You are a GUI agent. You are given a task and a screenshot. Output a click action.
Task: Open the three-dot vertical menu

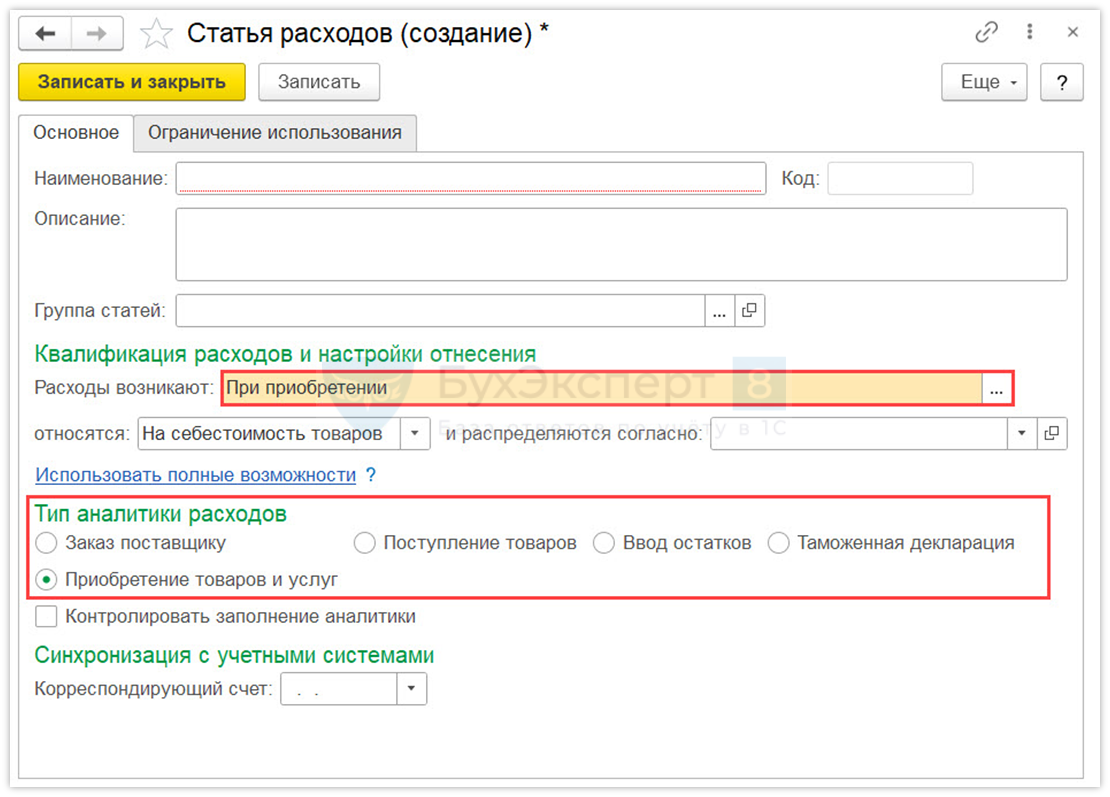click(x=1029, y=32)
